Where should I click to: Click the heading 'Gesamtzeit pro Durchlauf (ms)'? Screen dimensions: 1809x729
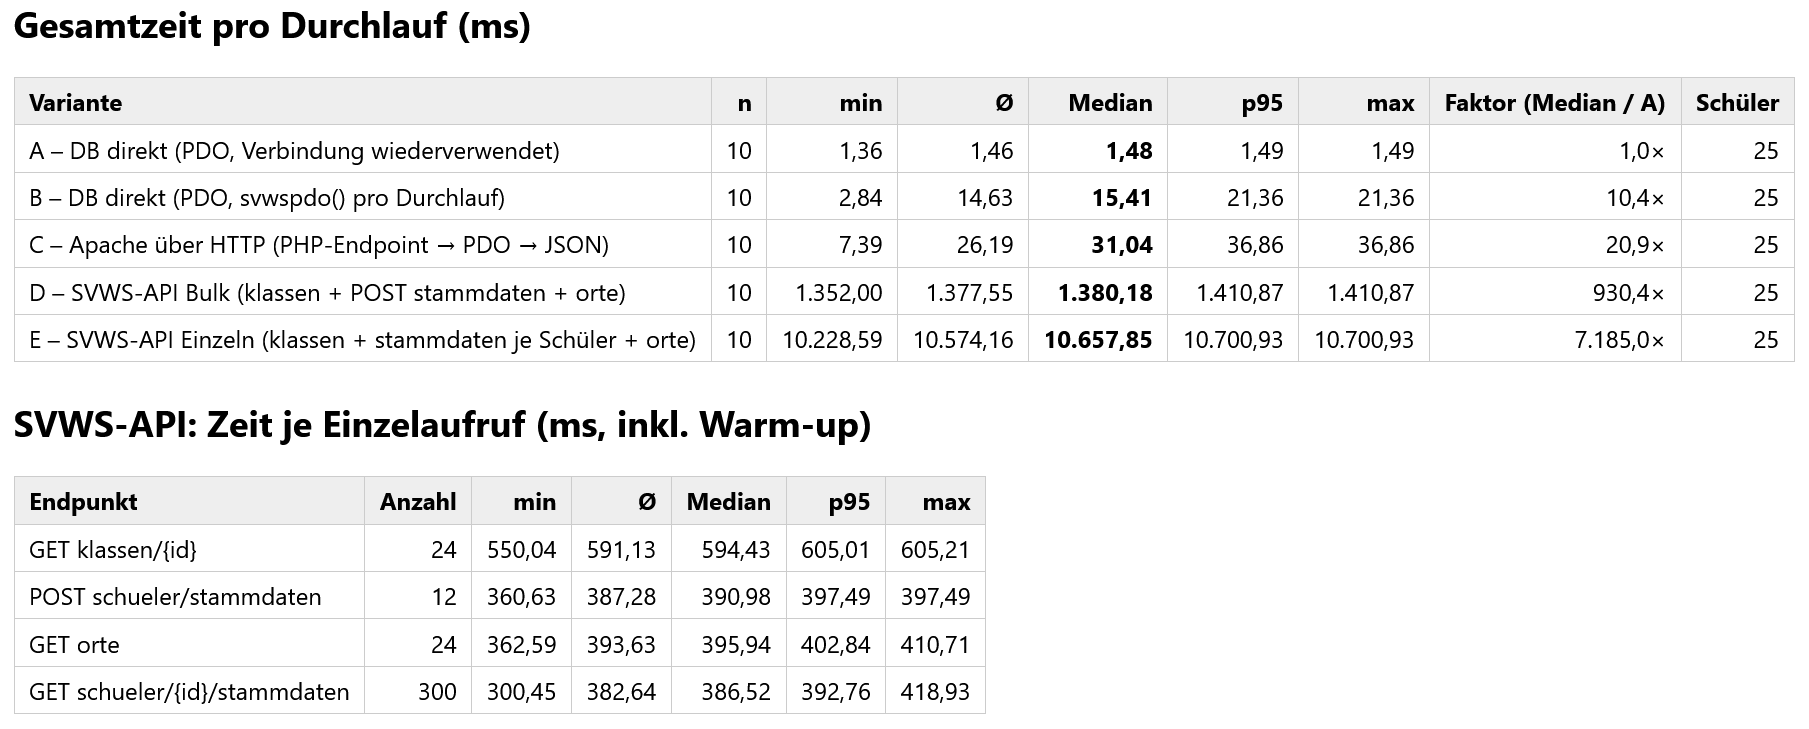click(x=272, y=27)
